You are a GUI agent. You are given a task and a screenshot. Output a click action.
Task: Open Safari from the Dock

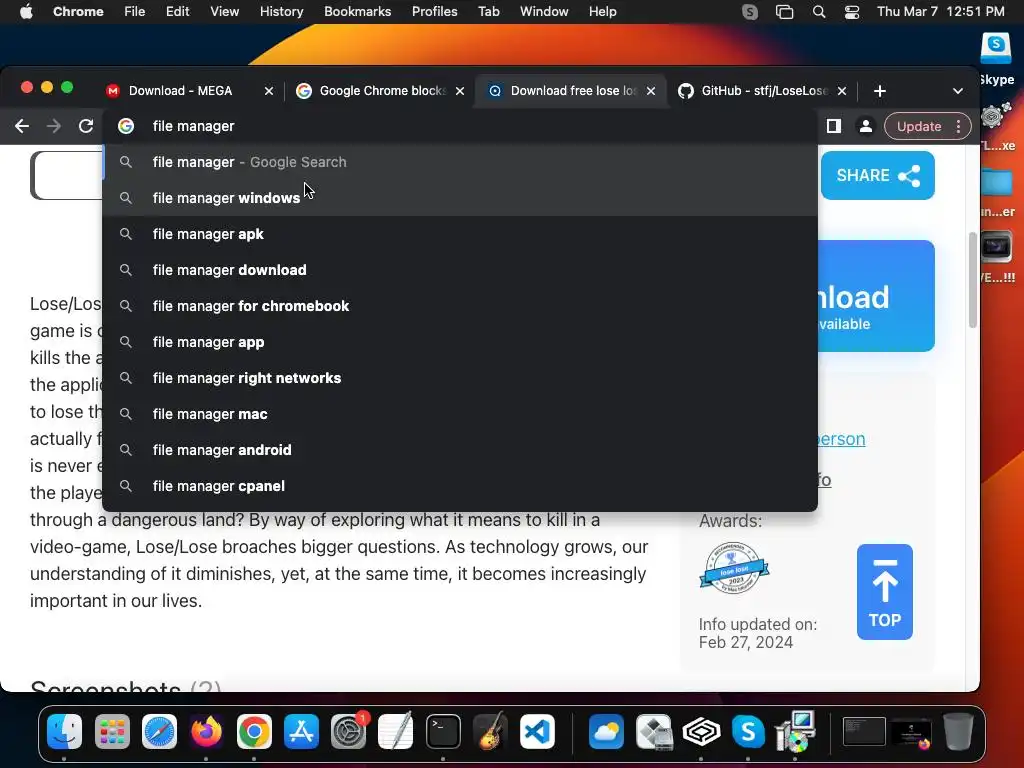pyautogui.click(x=159, y=731)
